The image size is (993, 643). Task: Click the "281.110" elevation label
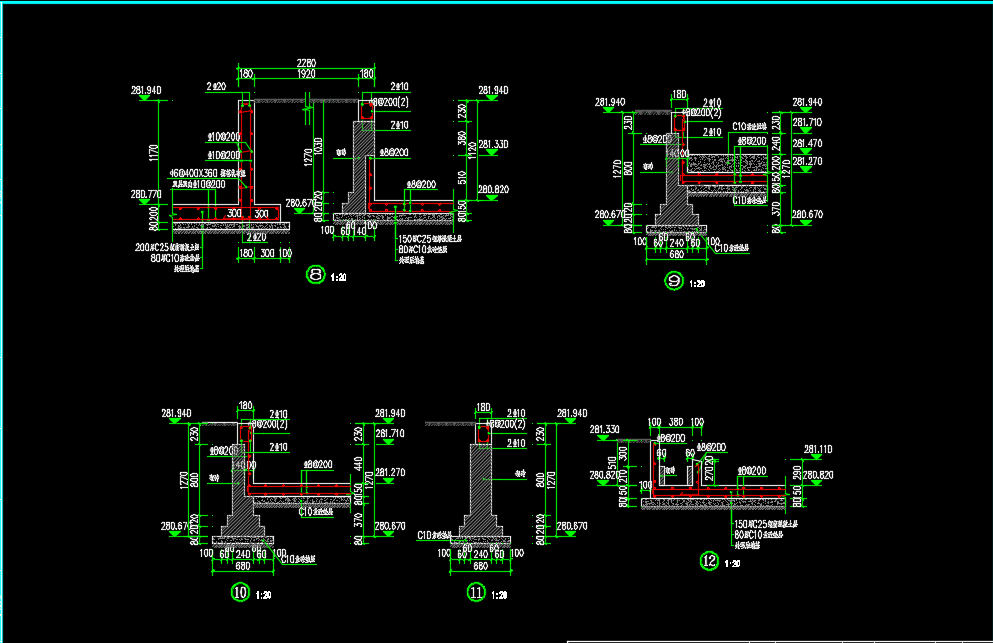pos(818,449)
